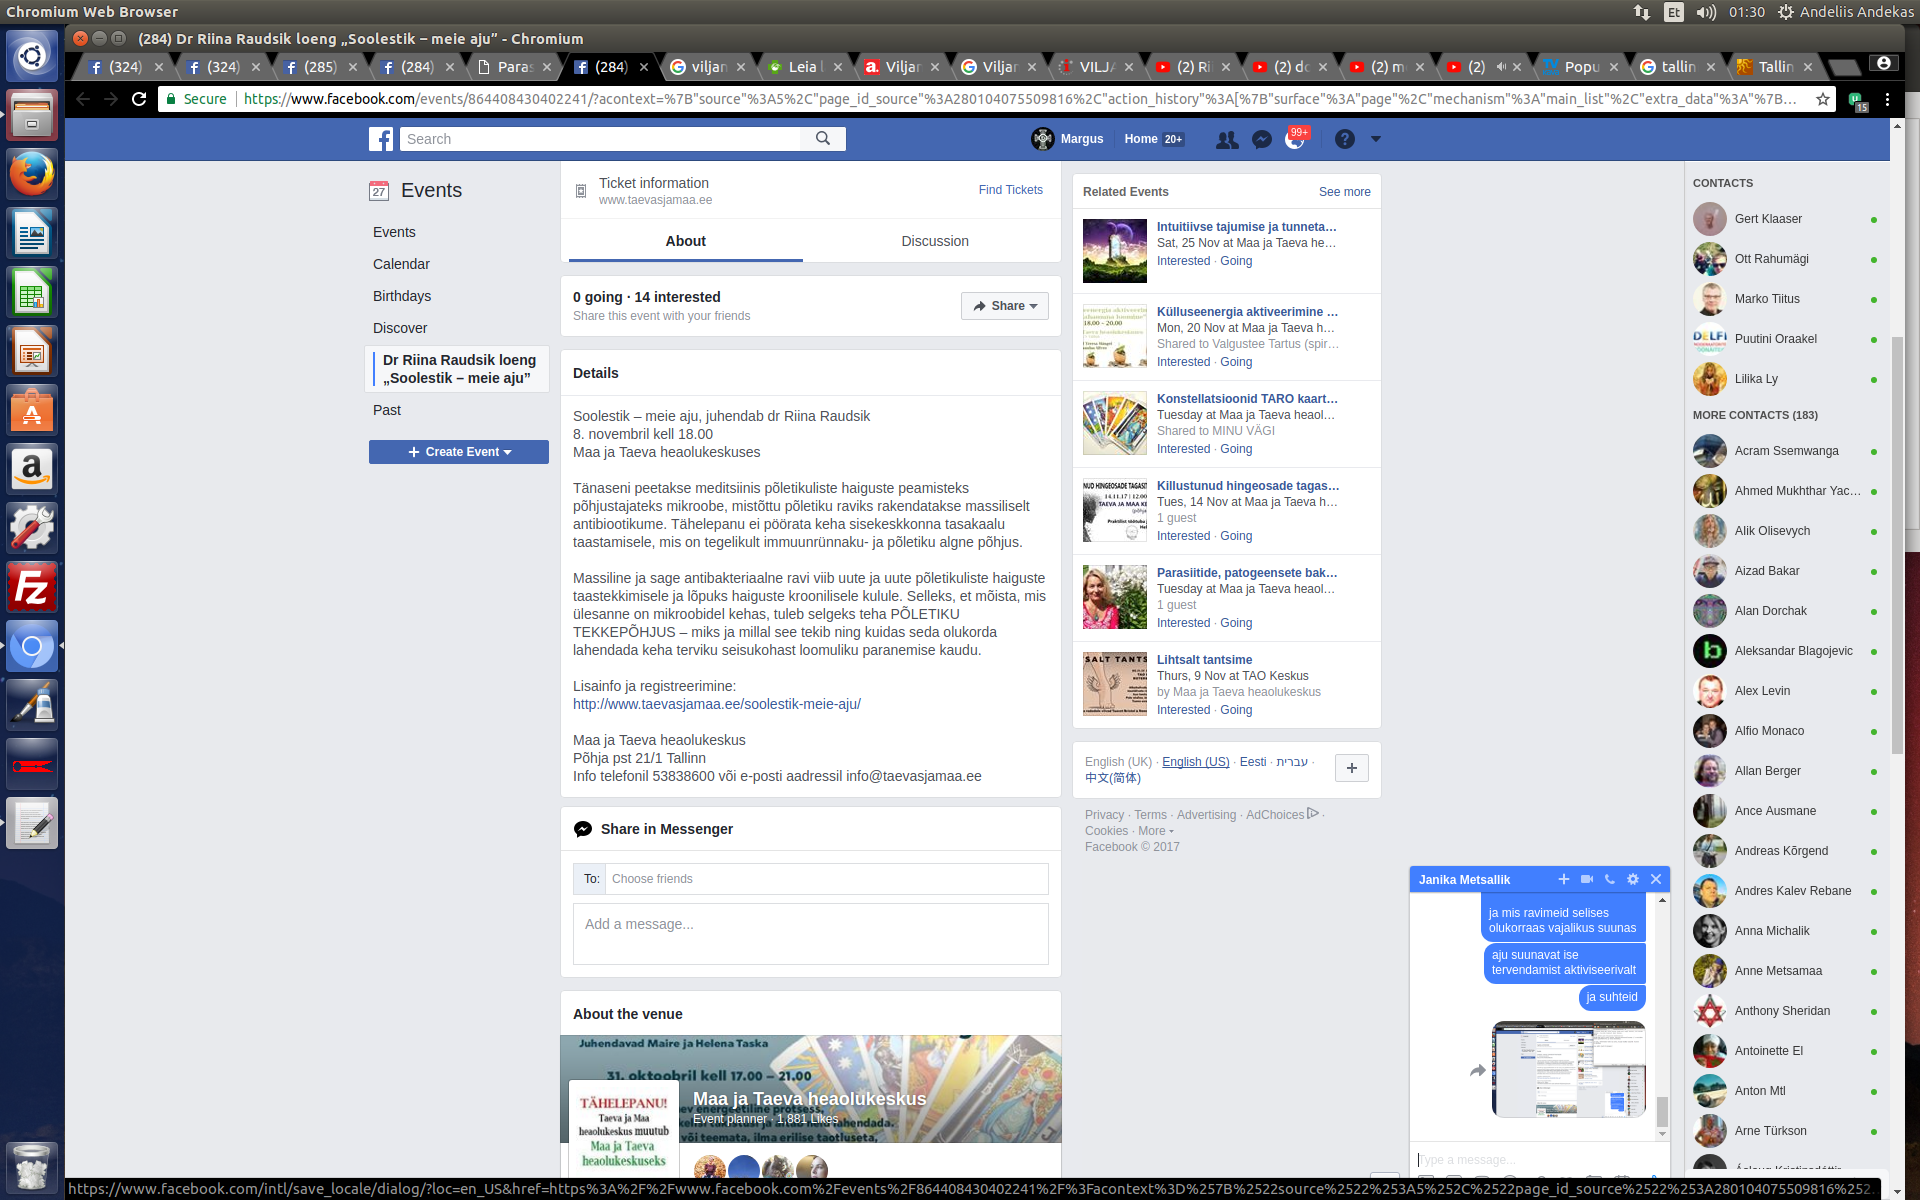Open Discover in the Events sidebar
The width and height of the screenshot is (1920, 1200).
tap(400, 328)
